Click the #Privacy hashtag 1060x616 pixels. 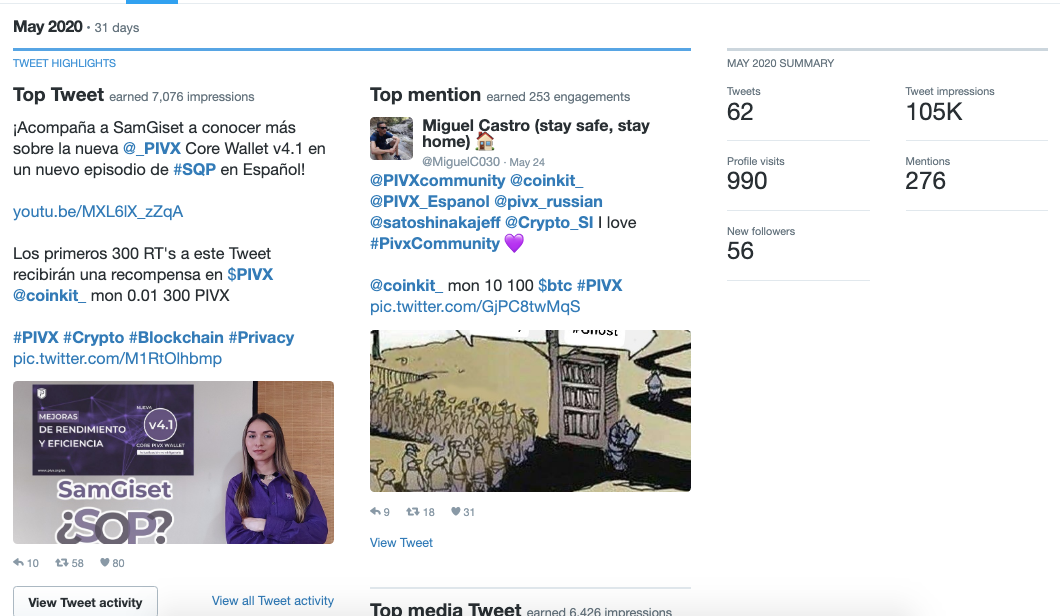tap(261, 337)
